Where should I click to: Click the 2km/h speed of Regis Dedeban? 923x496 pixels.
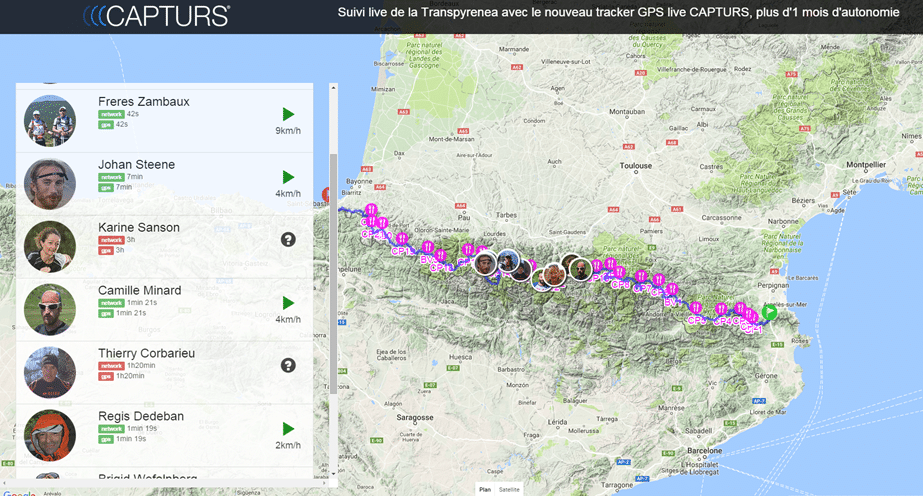point(288,445)
